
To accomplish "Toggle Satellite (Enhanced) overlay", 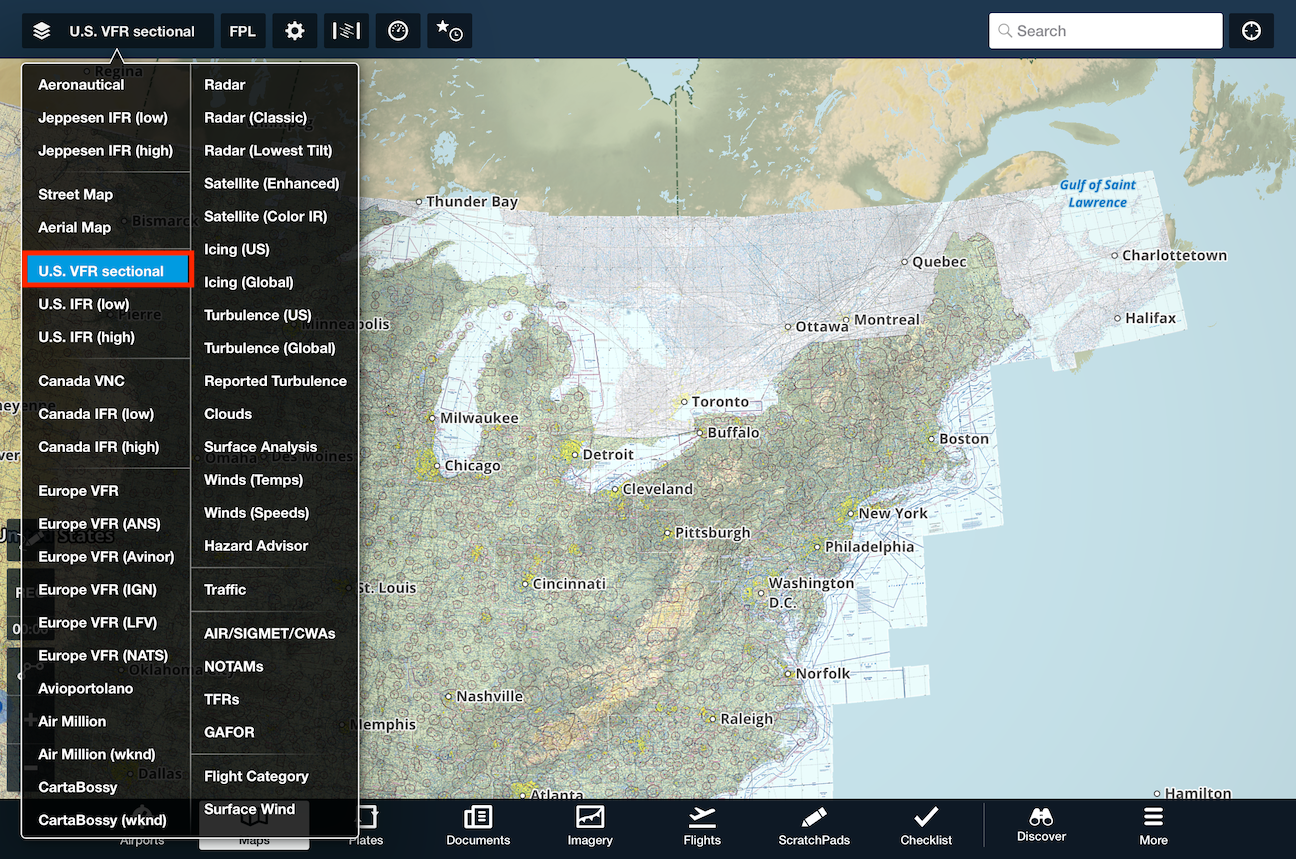I will click(274, 184).
